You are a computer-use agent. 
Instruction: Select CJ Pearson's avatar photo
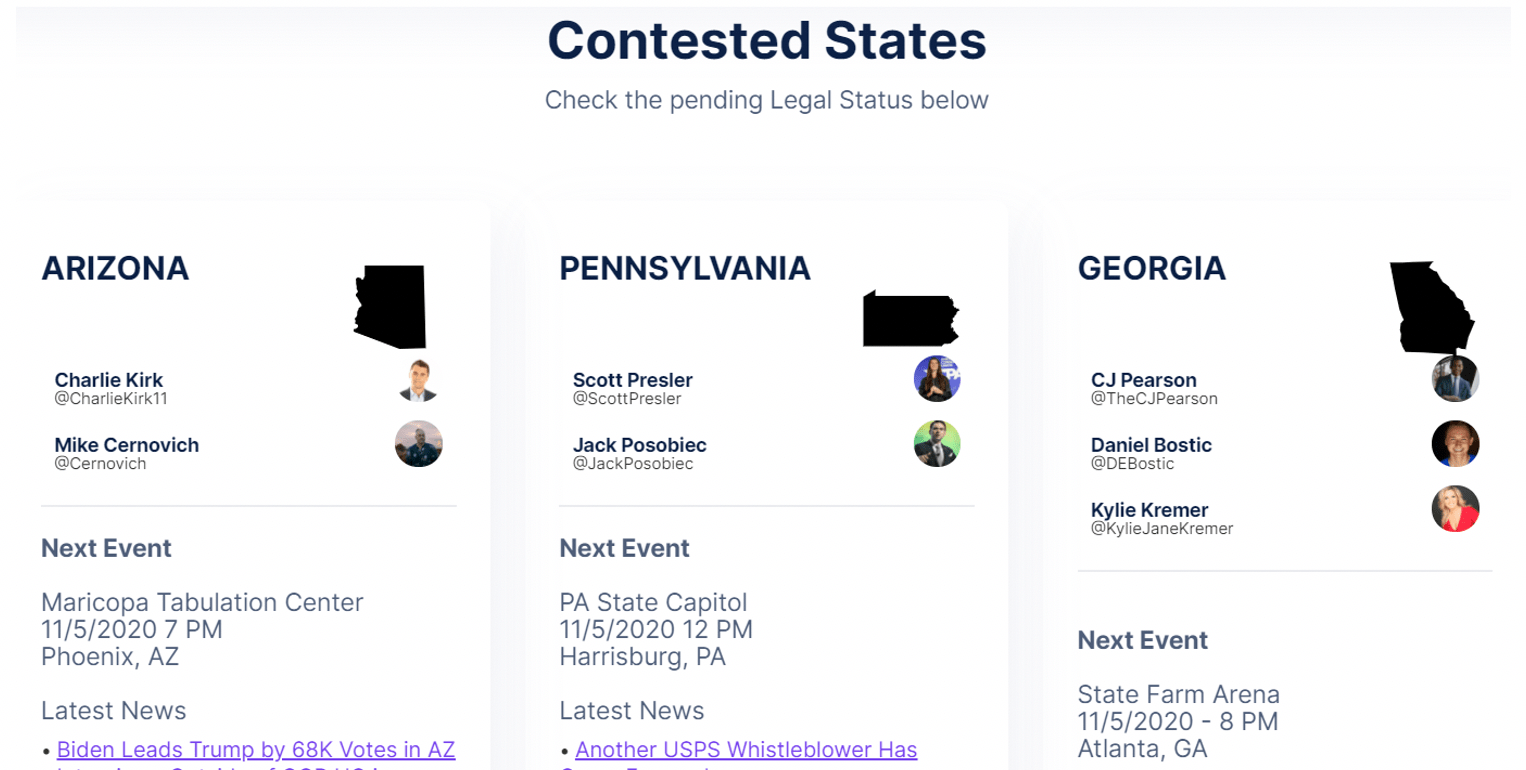pyautogui.click(x=1455, y=380)
